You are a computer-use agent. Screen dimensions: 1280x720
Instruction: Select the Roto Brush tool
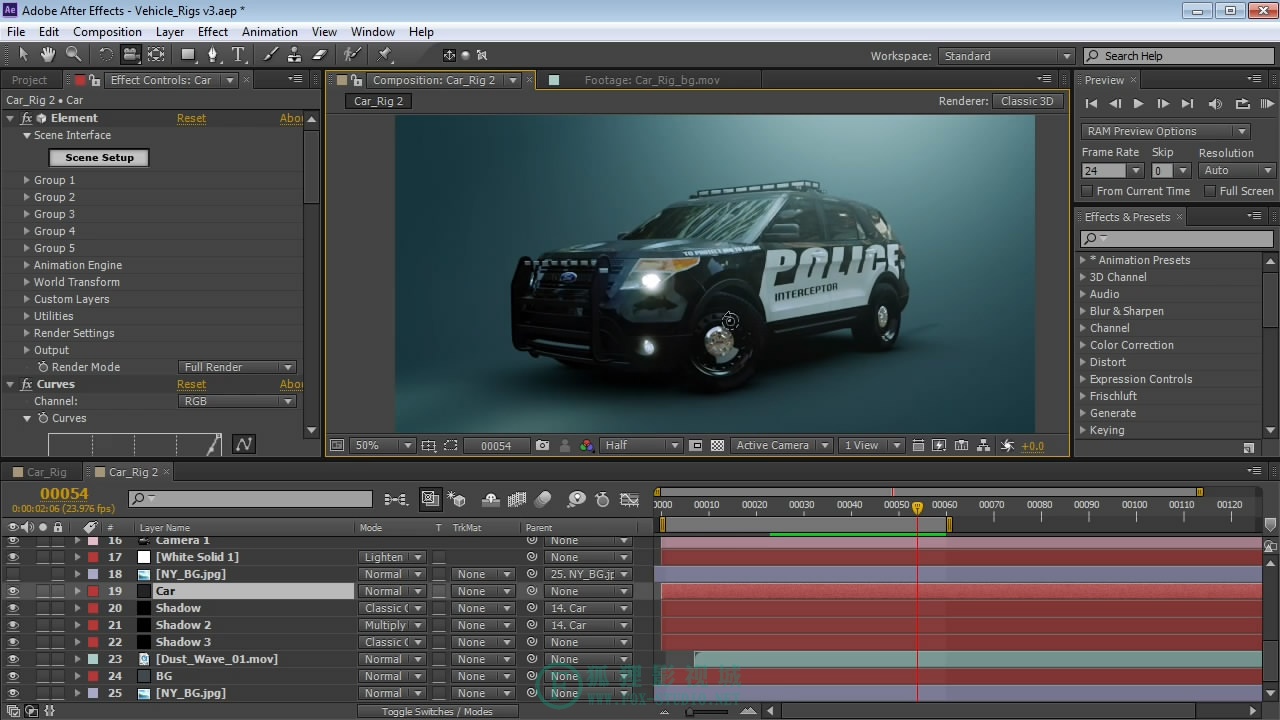coord(352,55)
